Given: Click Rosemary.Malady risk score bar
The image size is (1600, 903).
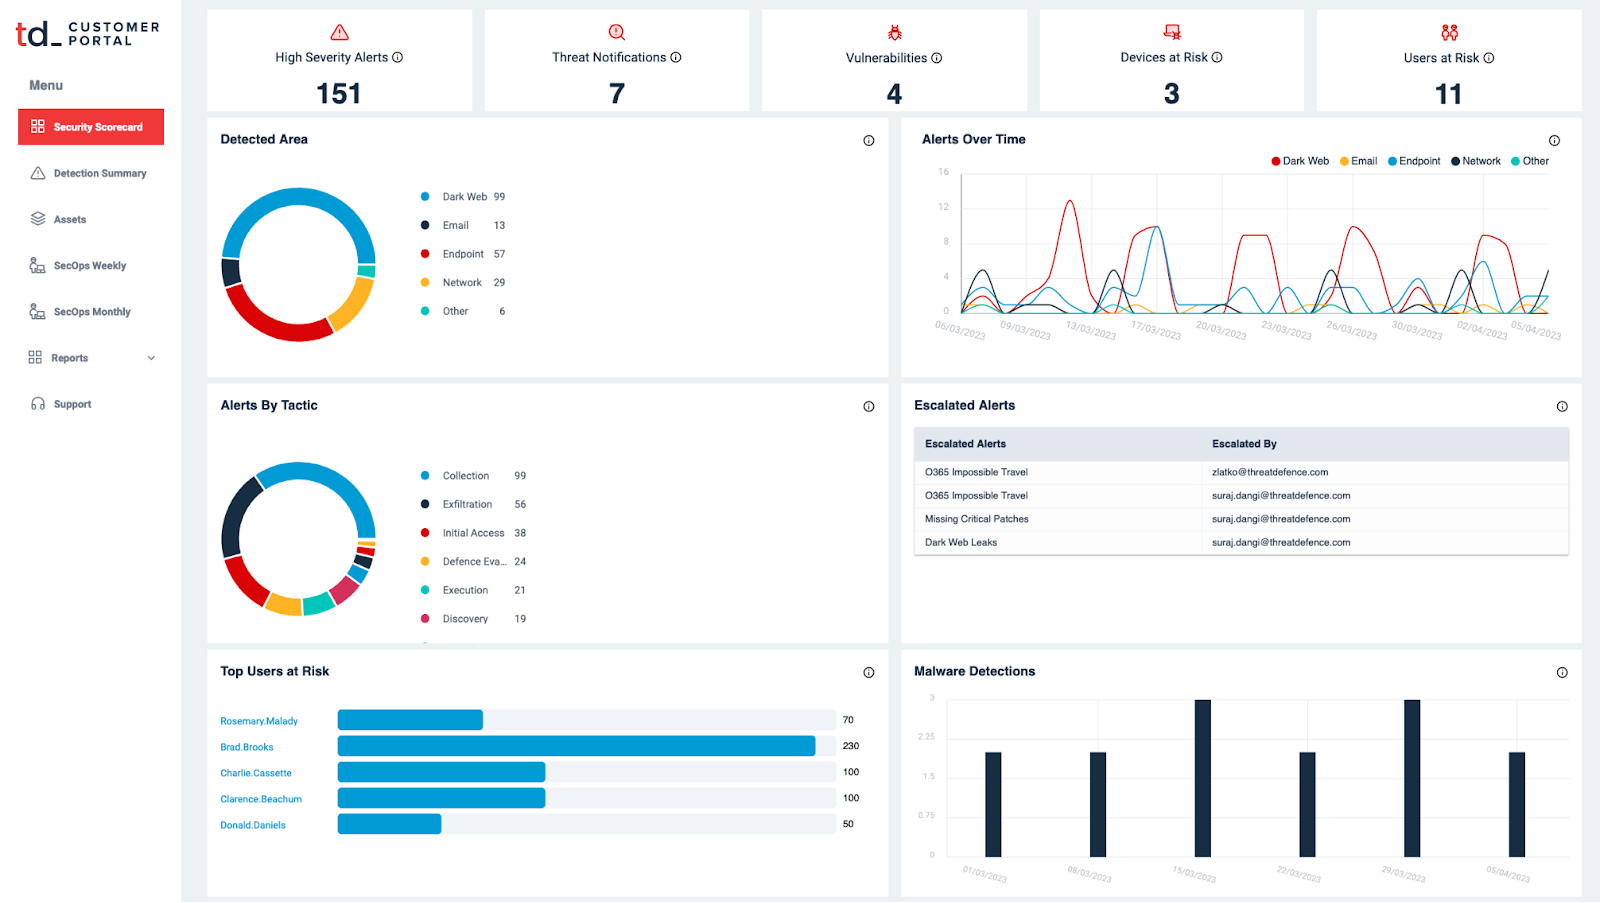Looking at the screenshot, I should pos(410,720).
